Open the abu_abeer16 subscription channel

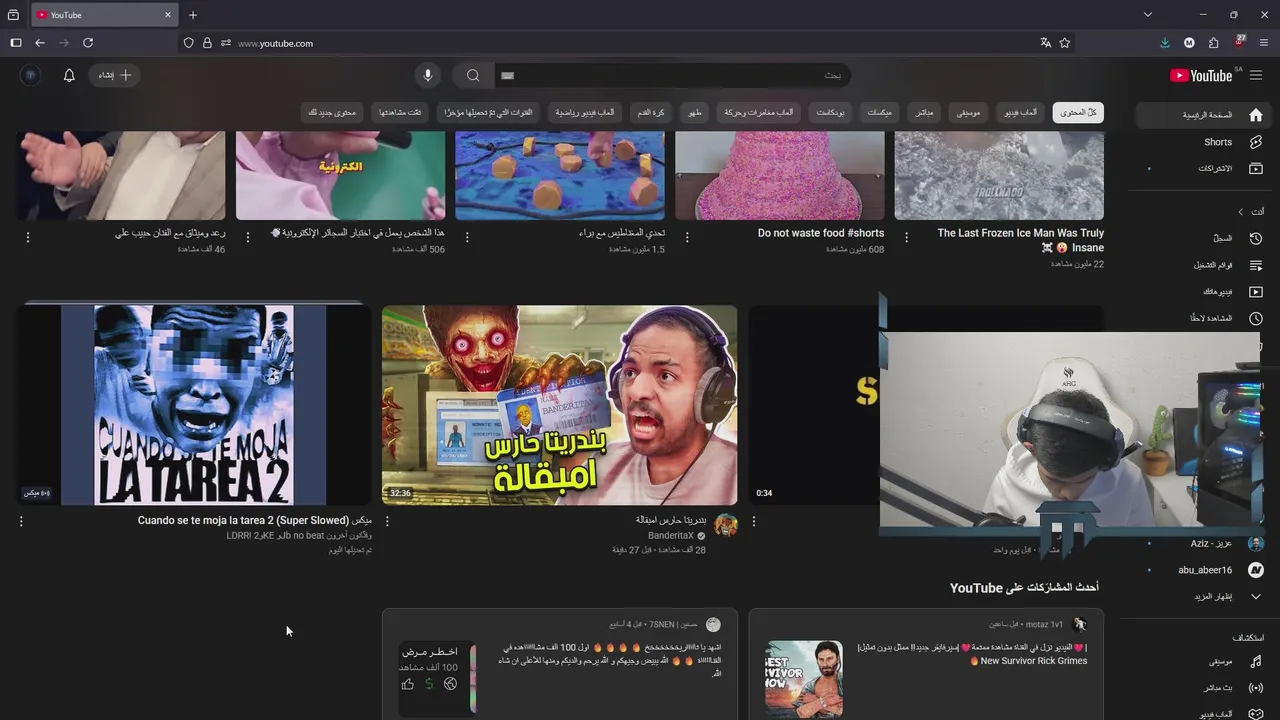click(x=1205, y=570)
